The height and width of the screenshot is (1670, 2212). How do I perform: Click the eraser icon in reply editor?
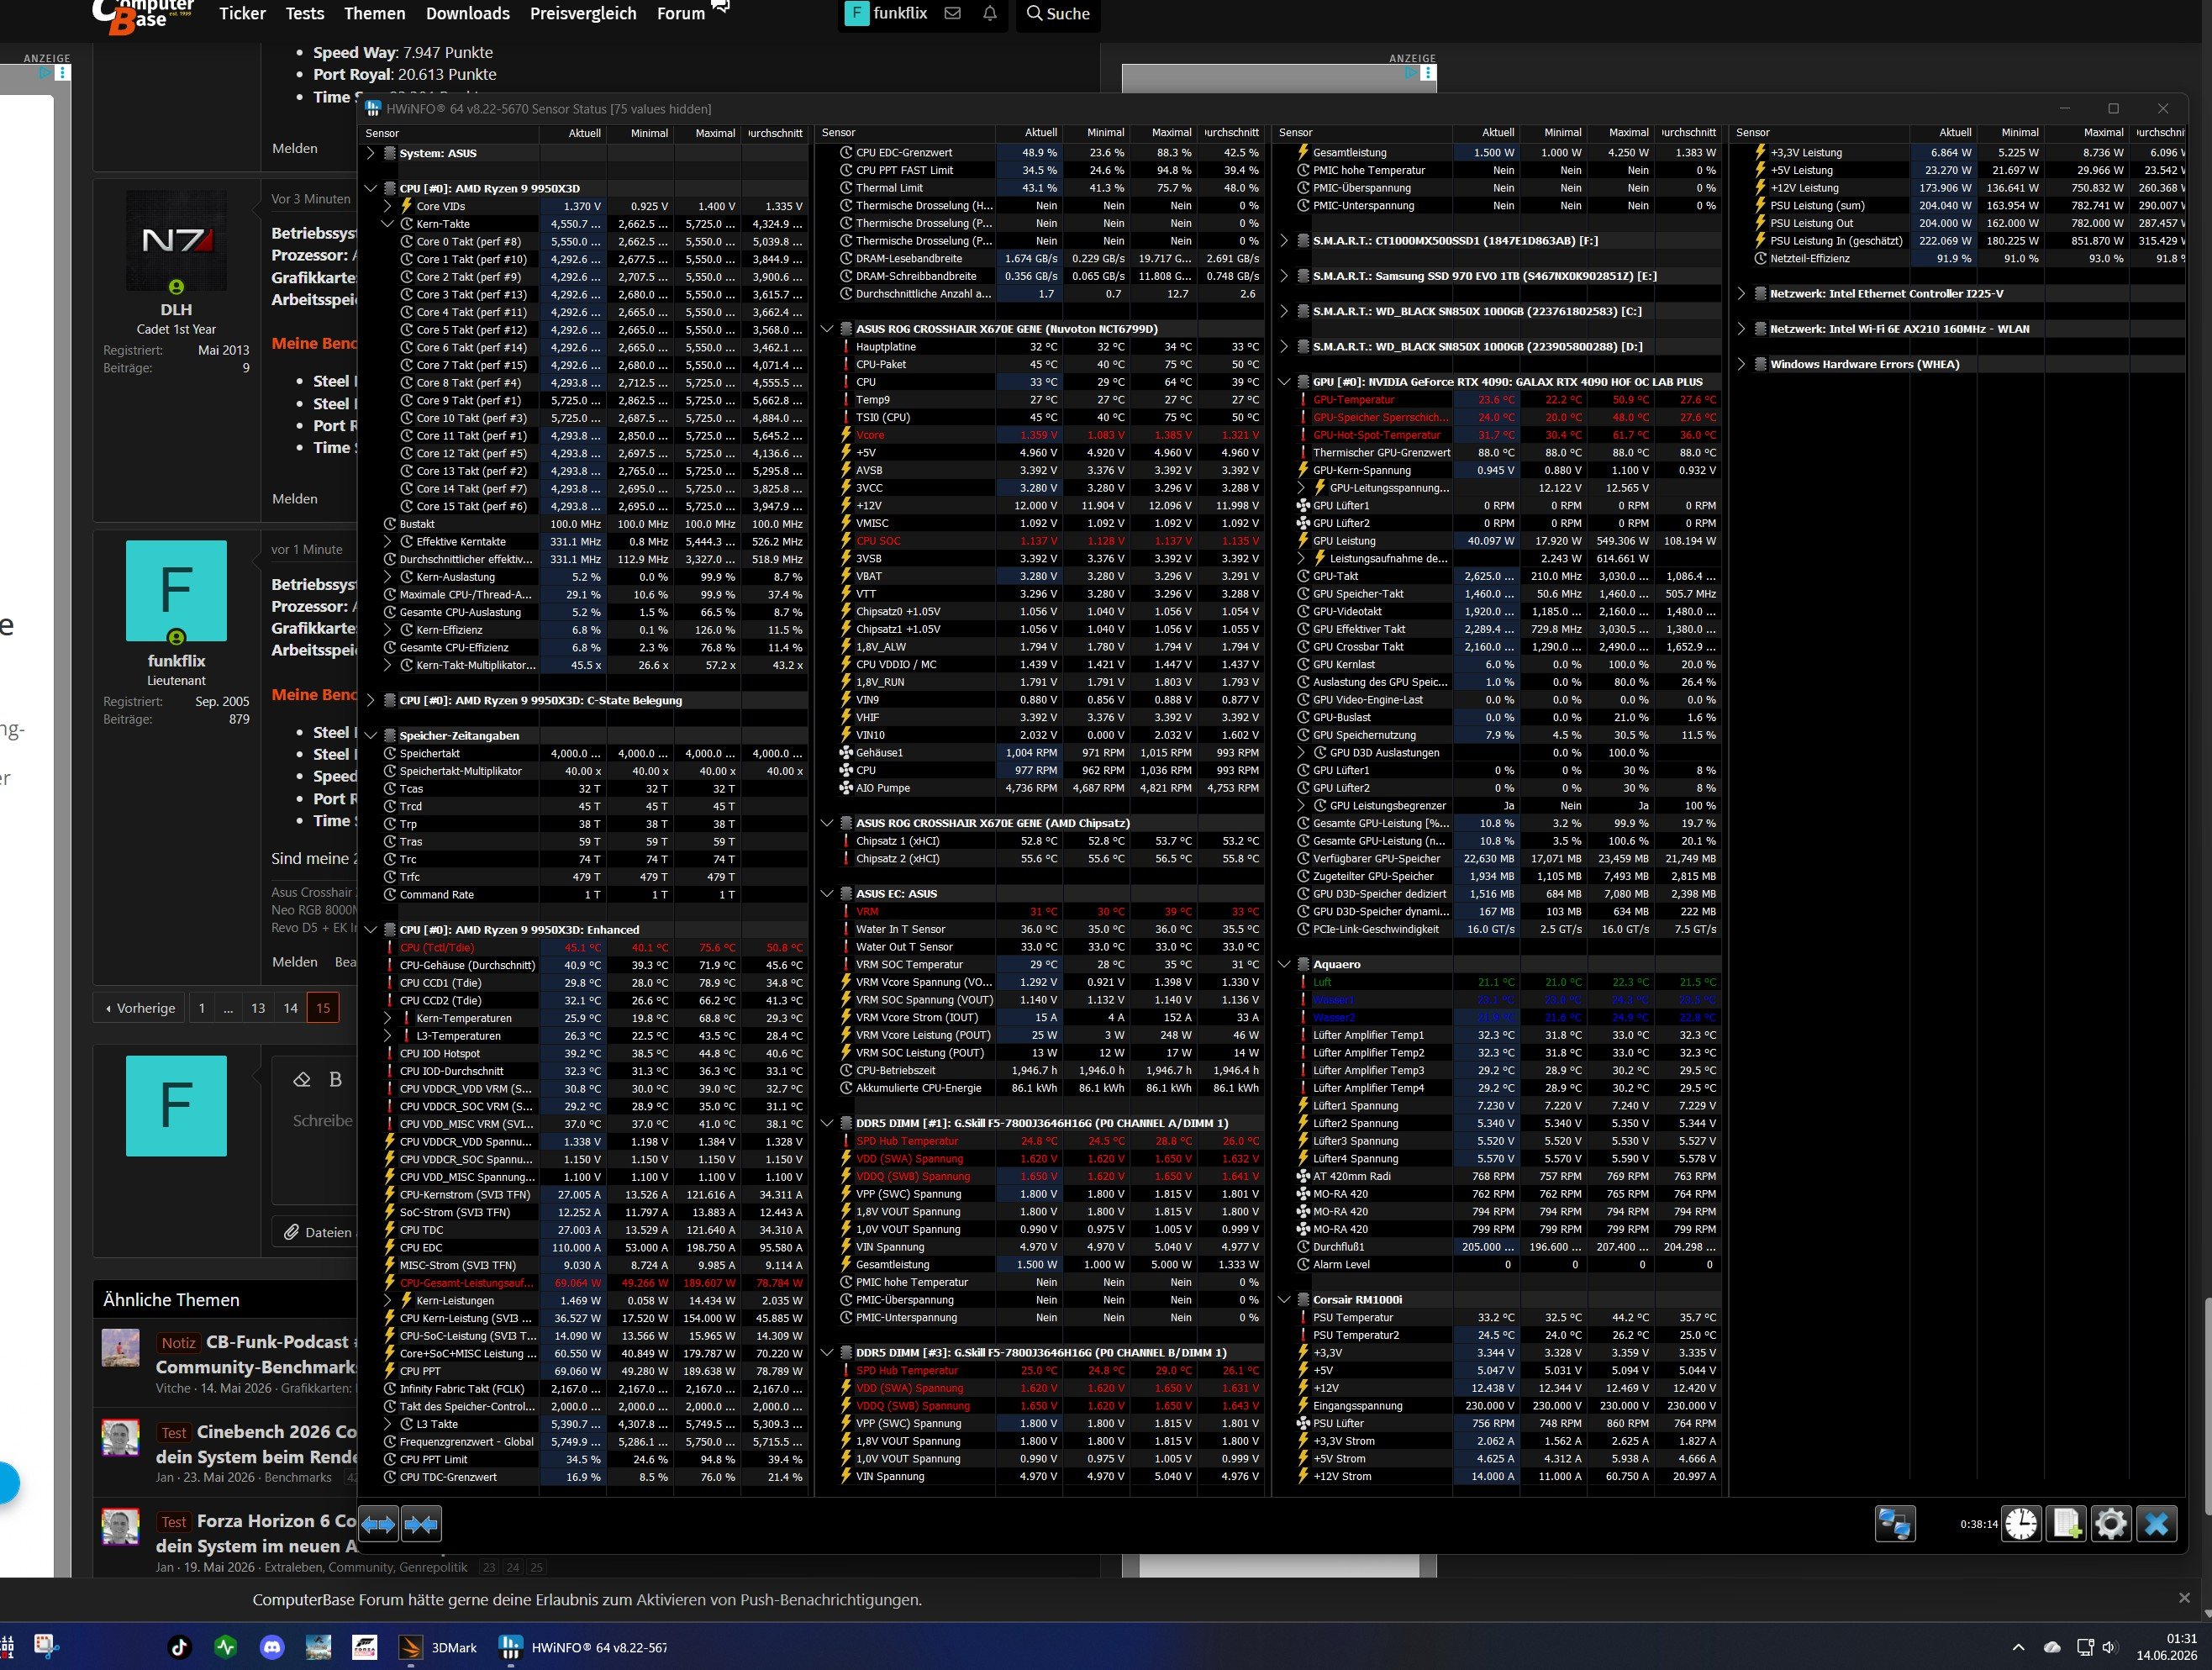pos(302,1079)
